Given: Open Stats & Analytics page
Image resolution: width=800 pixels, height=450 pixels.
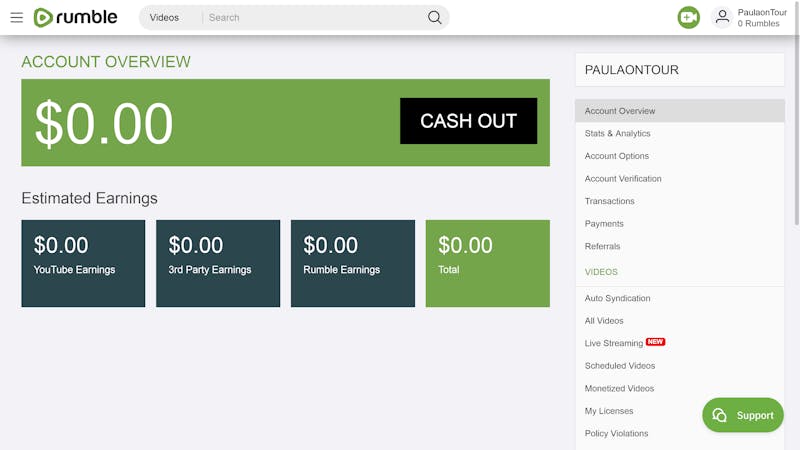Looking at the screenshot, I should pos(617,133).
